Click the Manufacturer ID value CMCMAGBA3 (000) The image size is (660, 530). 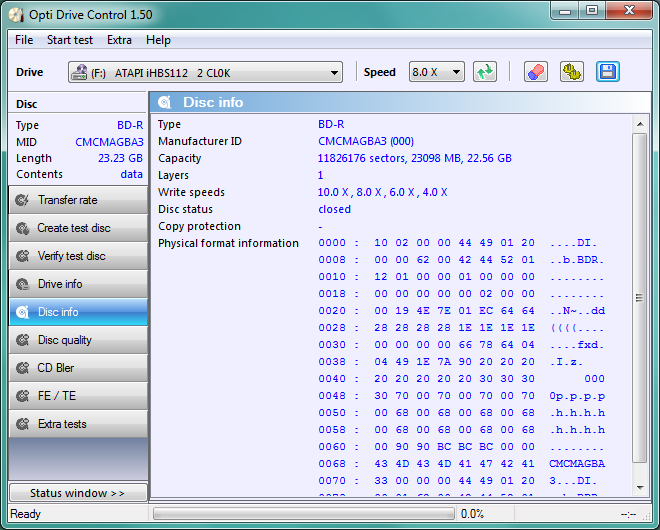(x=366, y=141)
